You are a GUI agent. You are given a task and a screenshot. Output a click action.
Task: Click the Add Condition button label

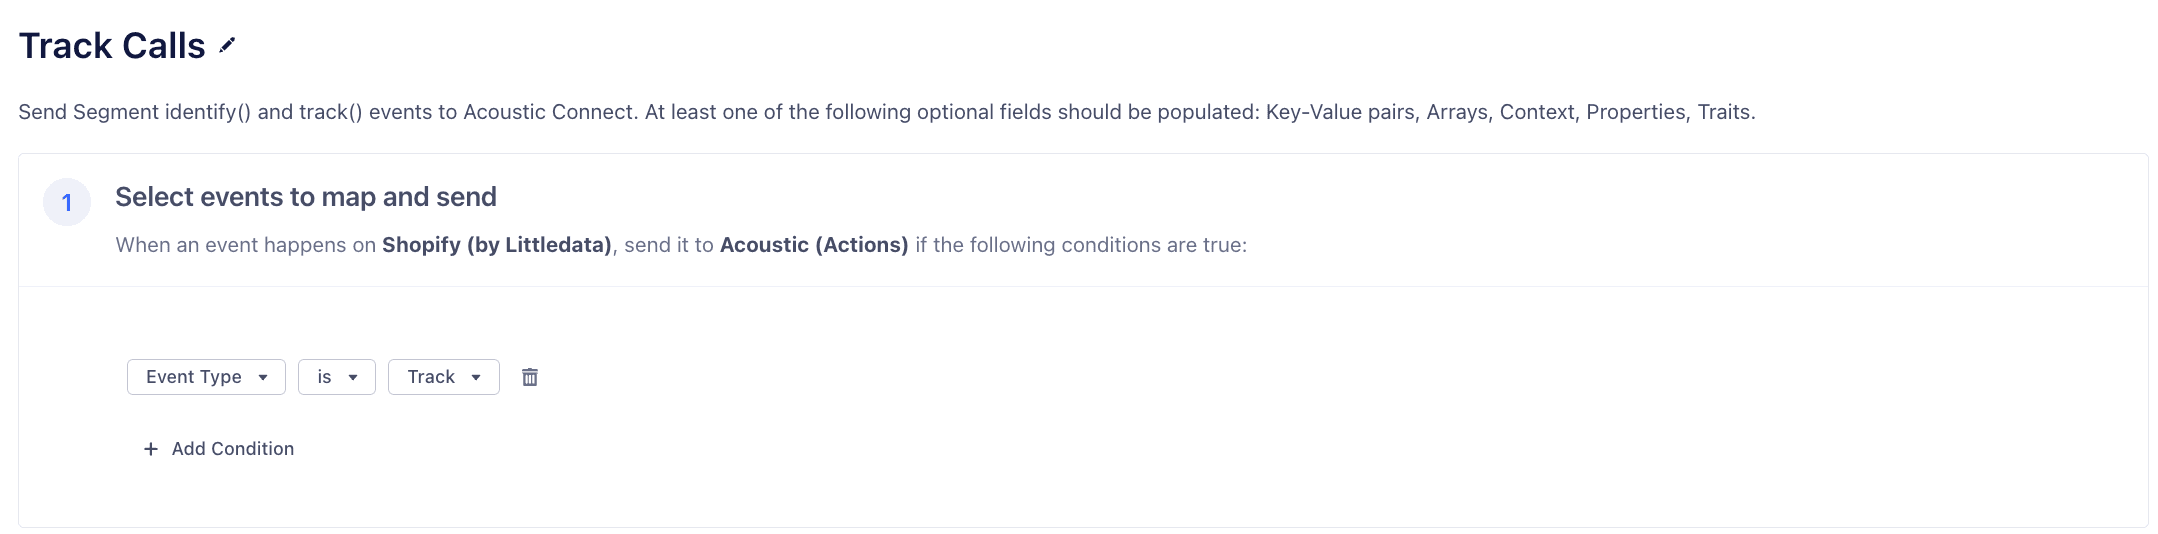pyautogui.click(x=233, y=449)
